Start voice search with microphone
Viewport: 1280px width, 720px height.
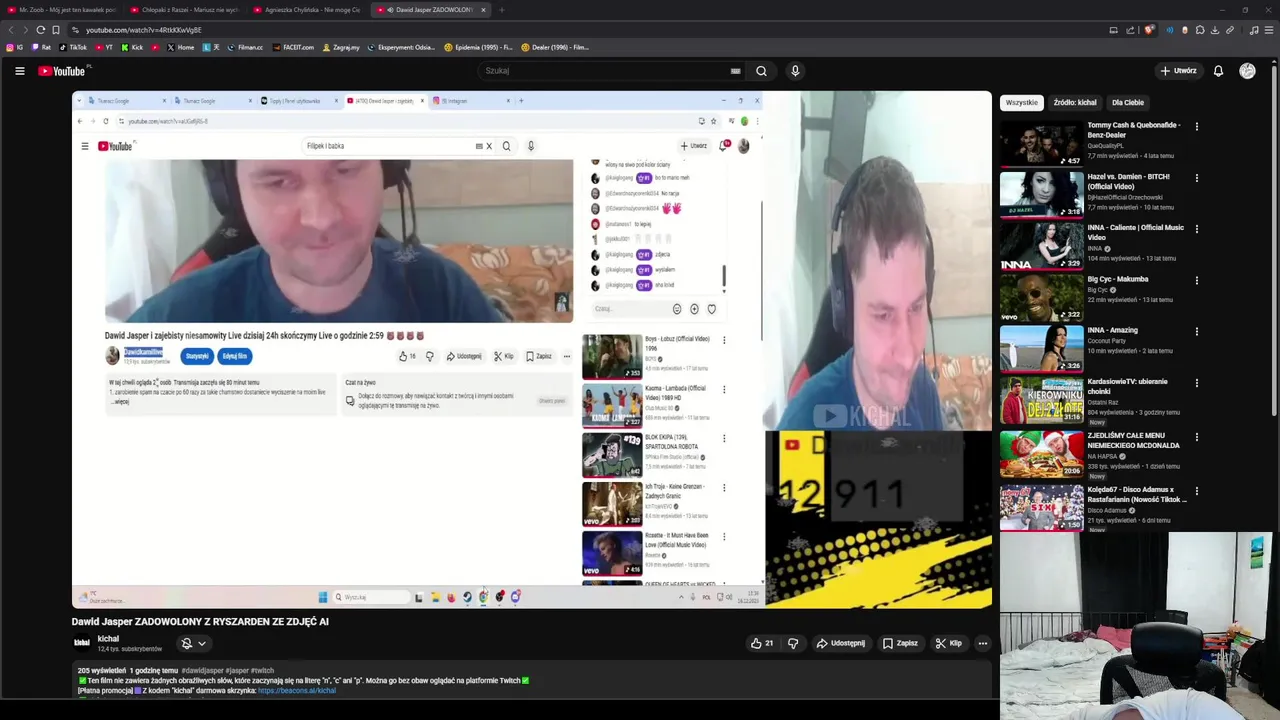pyautogui.click(x=795, y=71)
